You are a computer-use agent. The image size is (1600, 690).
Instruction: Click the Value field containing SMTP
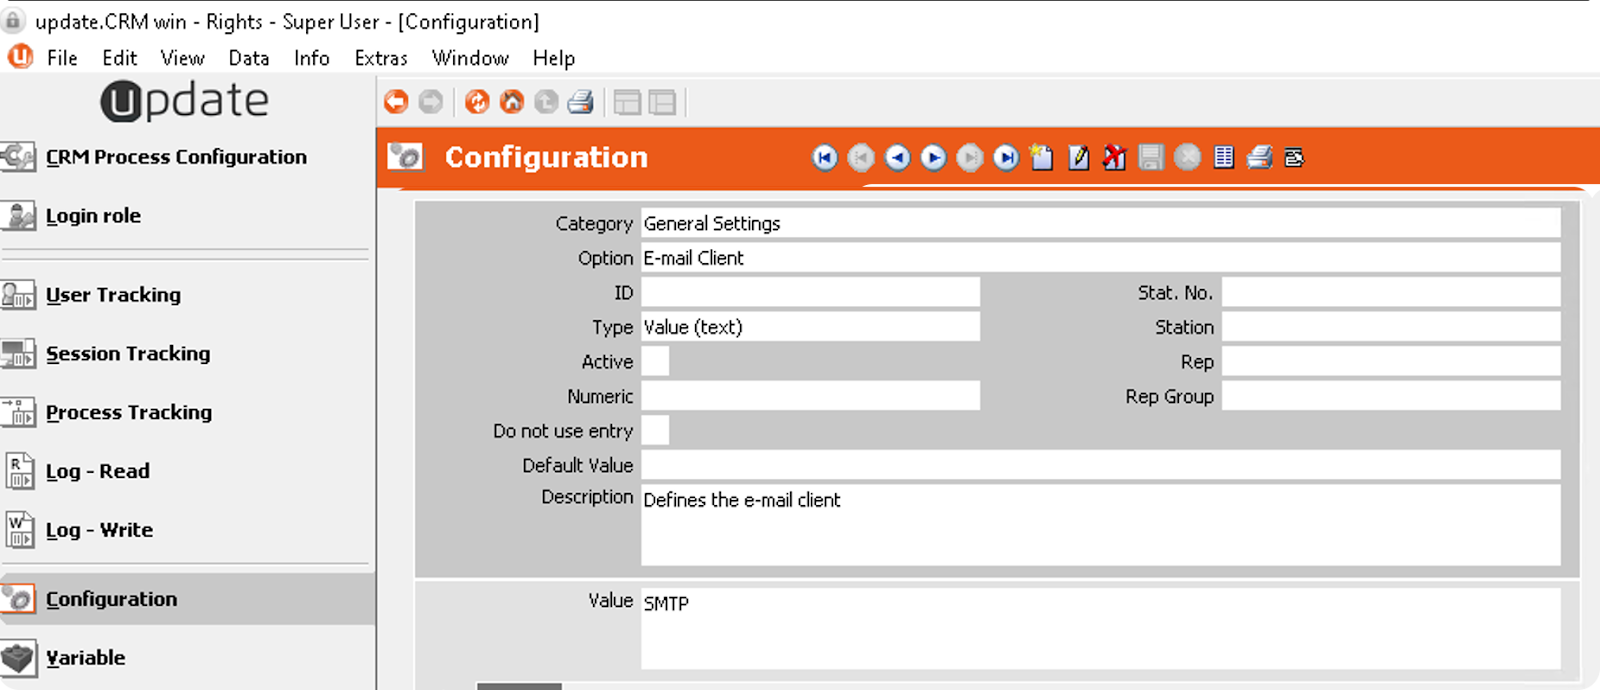(1101, 628)
